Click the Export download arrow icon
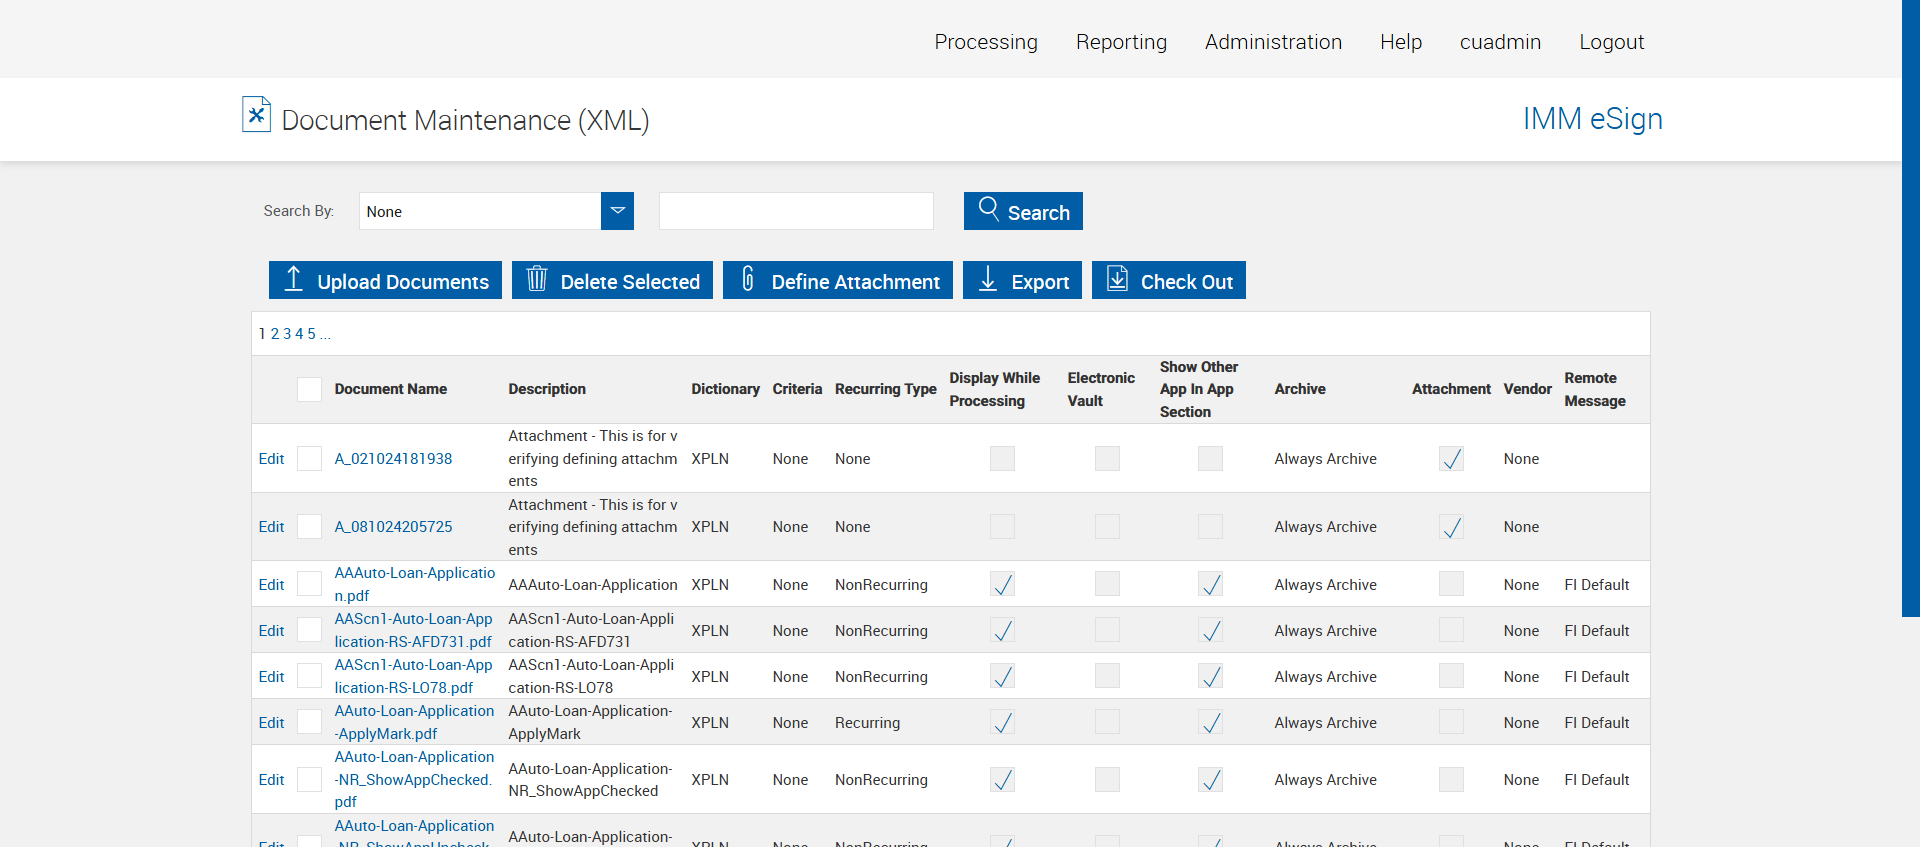The width and height of the screenshot is (1920, 847). click(x=987, y=279)
